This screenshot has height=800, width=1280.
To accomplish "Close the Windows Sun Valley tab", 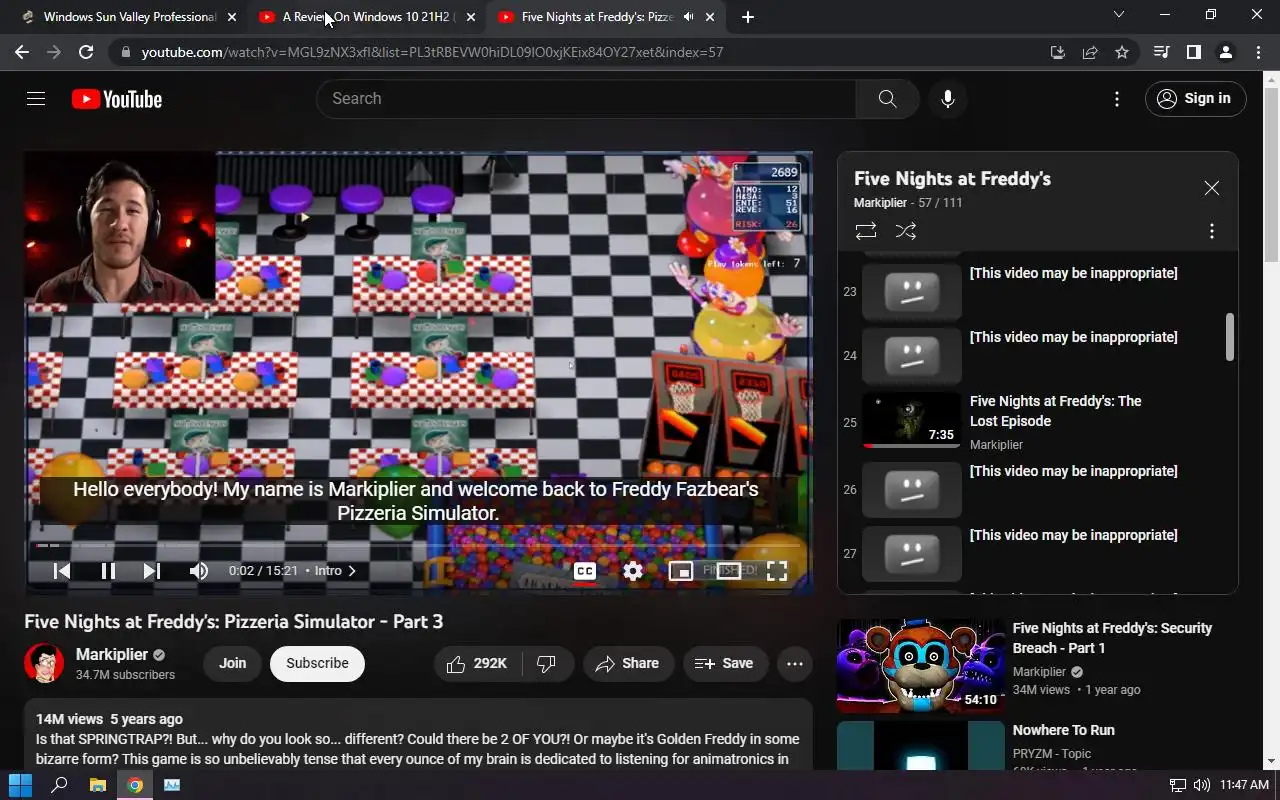I will tap(232, 17).
